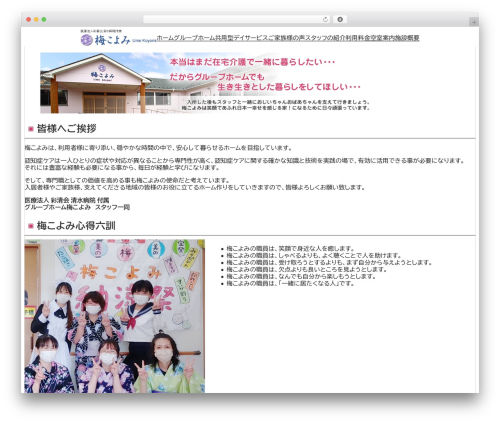Click the 梅こよみ logo
This screenshot has width=500, height=423.
tap(118, 38)
